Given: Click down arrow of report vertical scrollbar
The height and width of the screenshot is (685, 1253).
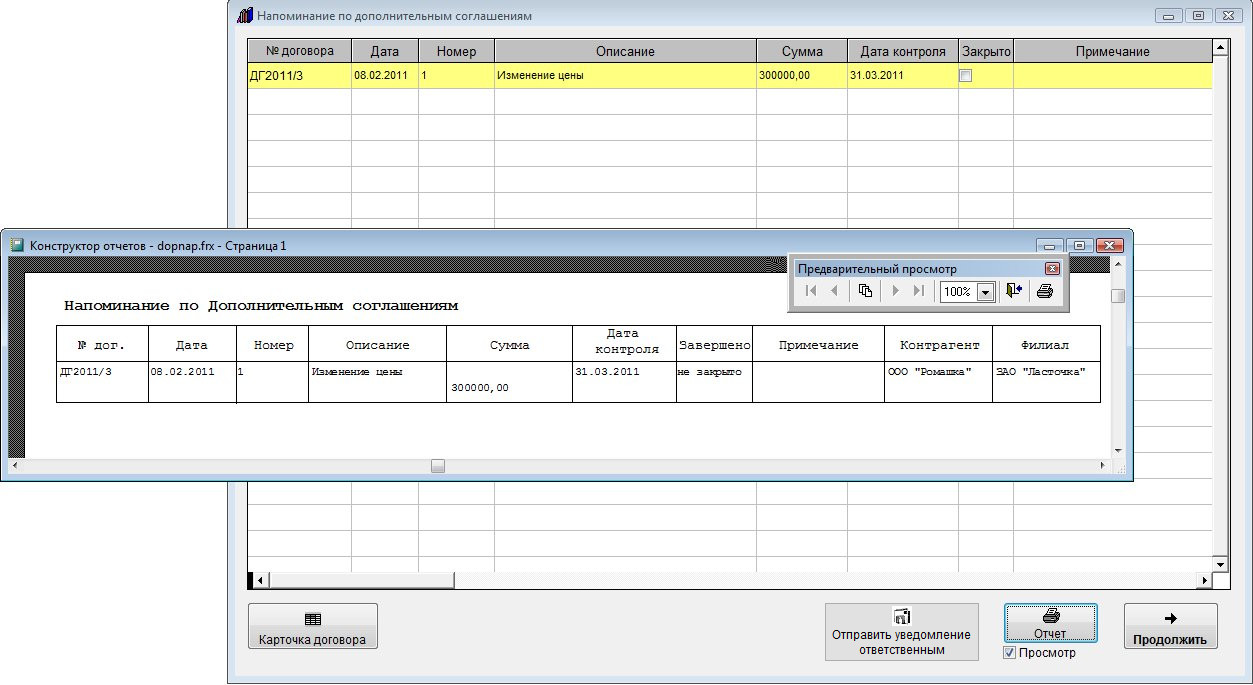Looking at the screenshot, I should 1118,451.
